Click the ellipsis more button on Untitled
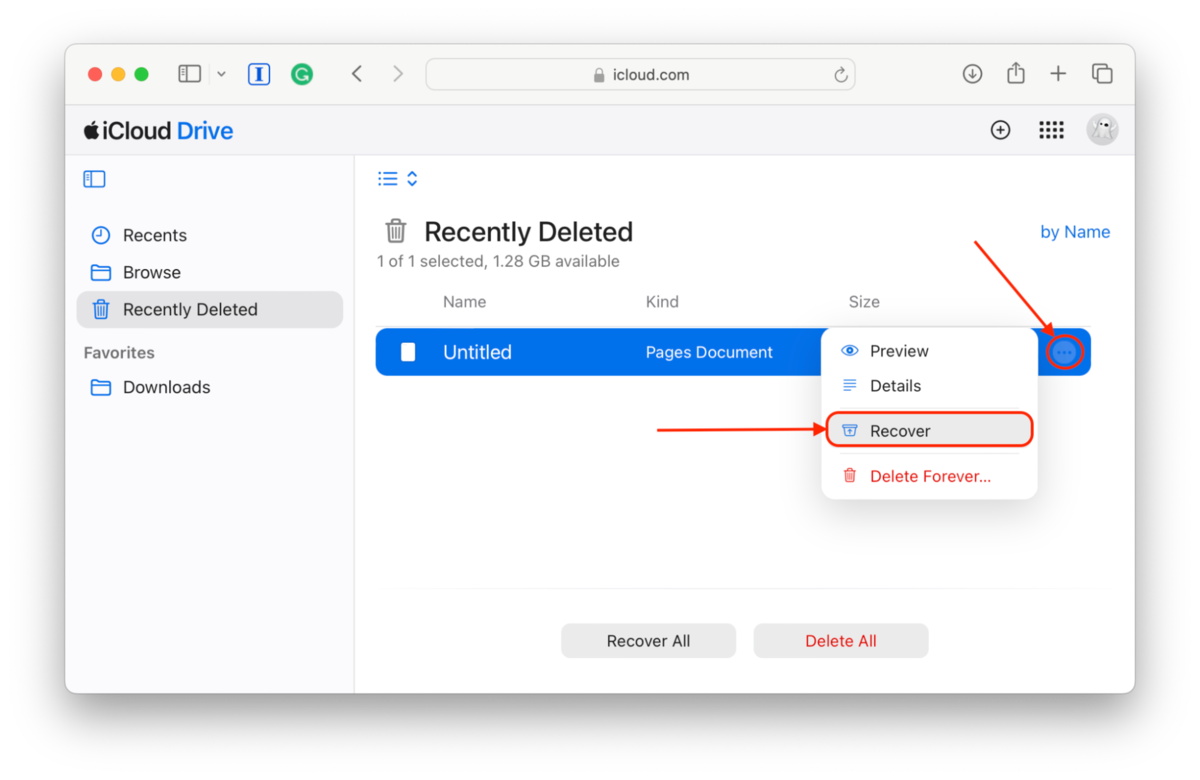Viewport: 1200px width, 780px height. tap(1065, 352)
